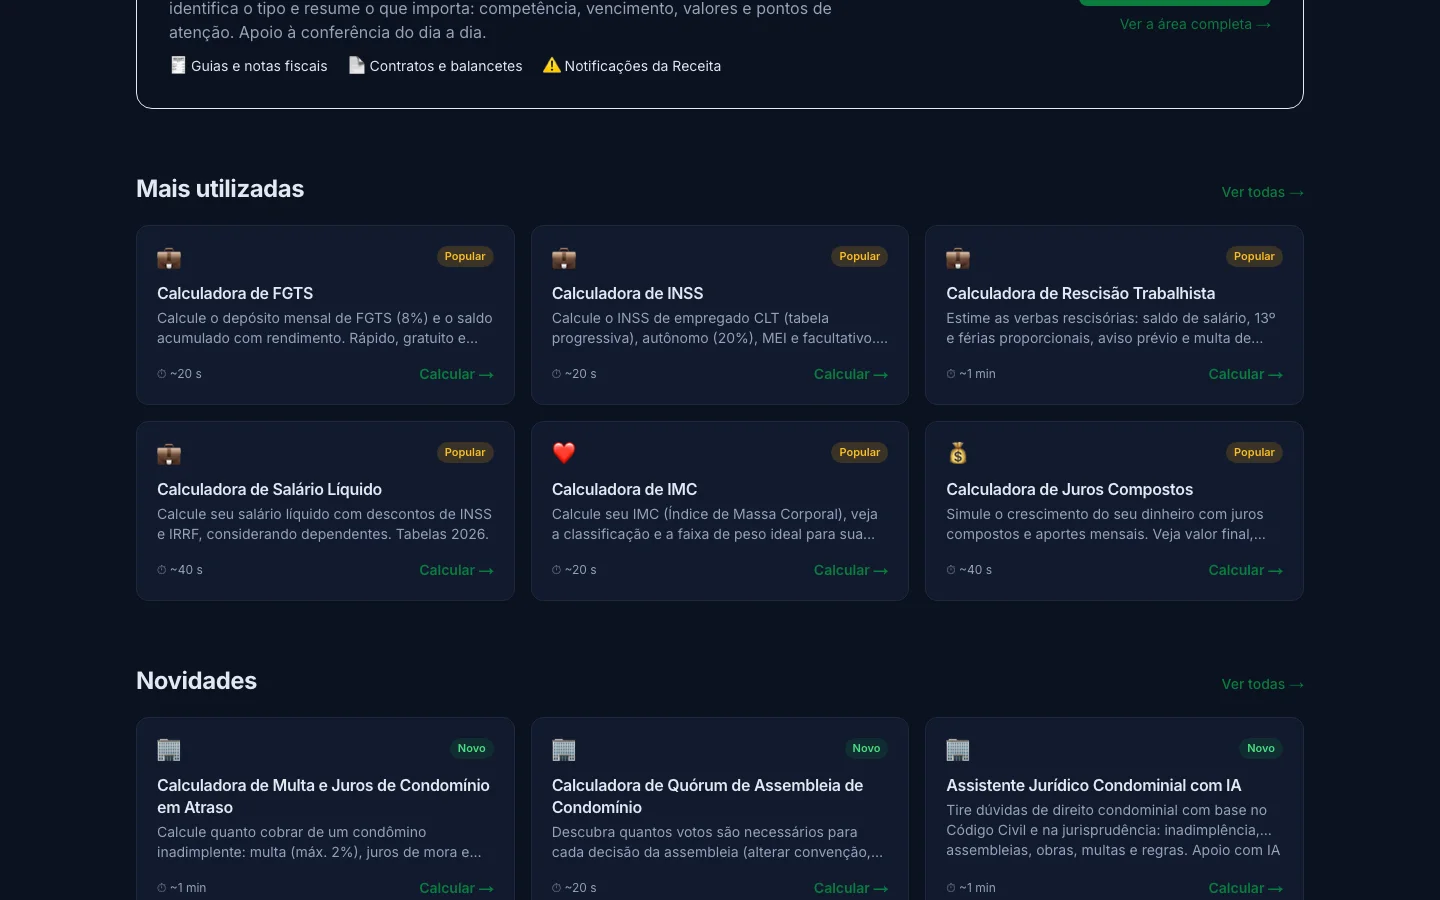Click description starting Tire dúvidas de direito condominial
This screenshot has width=1440, height=900.
(1113, 830)
